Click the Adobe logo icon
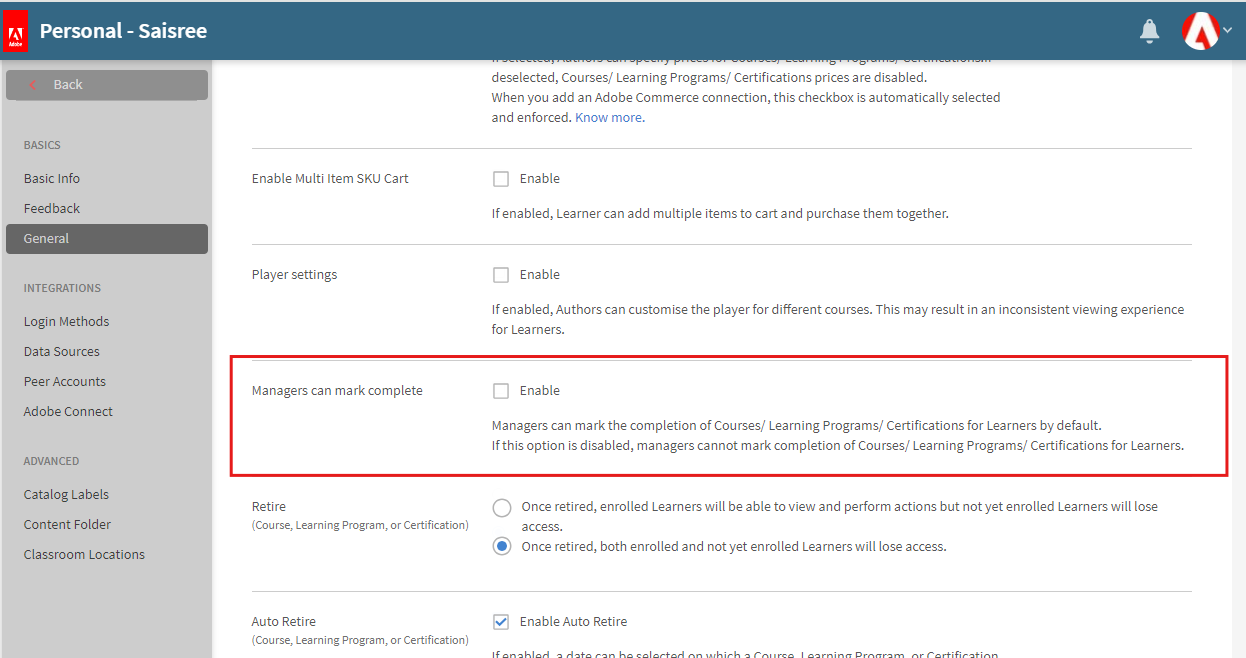The height and width of the screenshot is (658, 1246). click(16, 31)
